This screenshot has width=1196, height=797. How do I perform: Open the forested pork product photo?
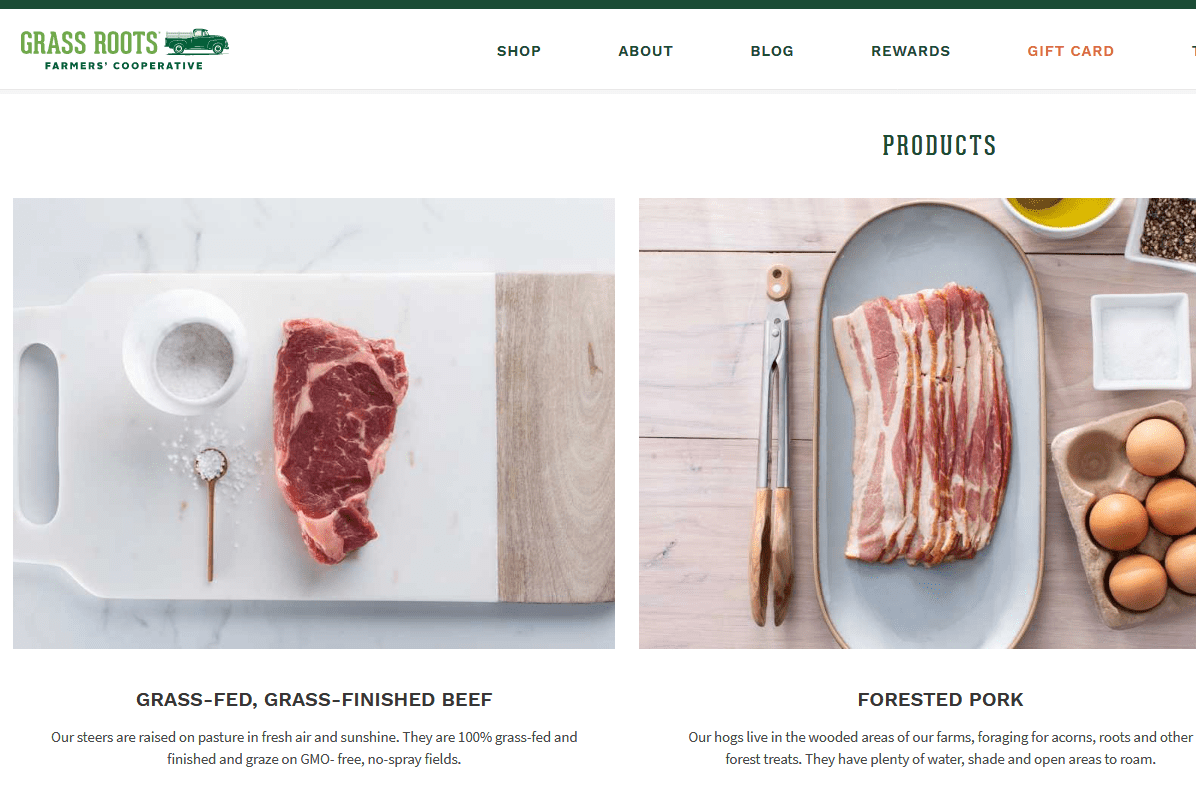(917, 422)
